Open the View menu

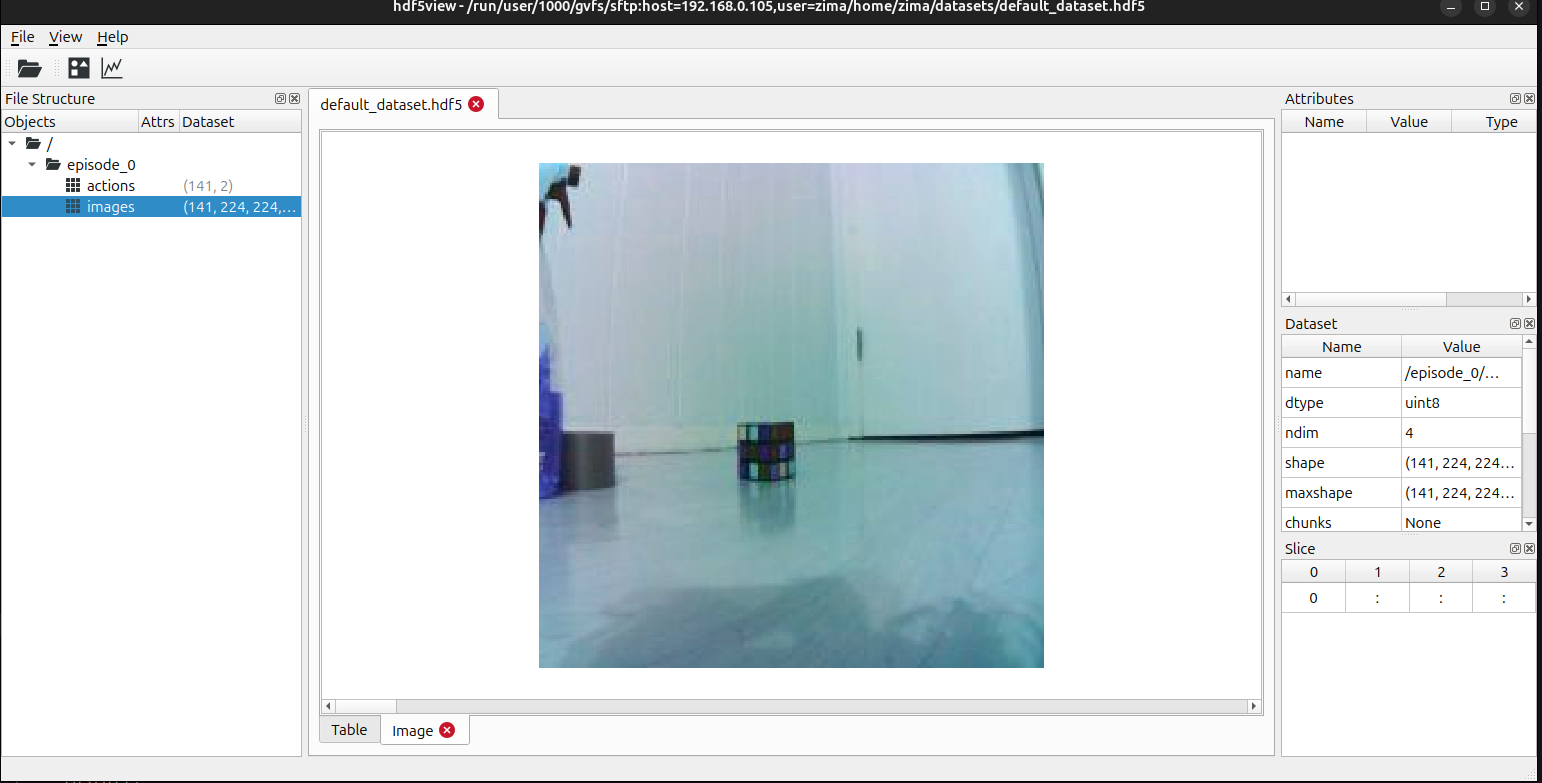(65, 37)
